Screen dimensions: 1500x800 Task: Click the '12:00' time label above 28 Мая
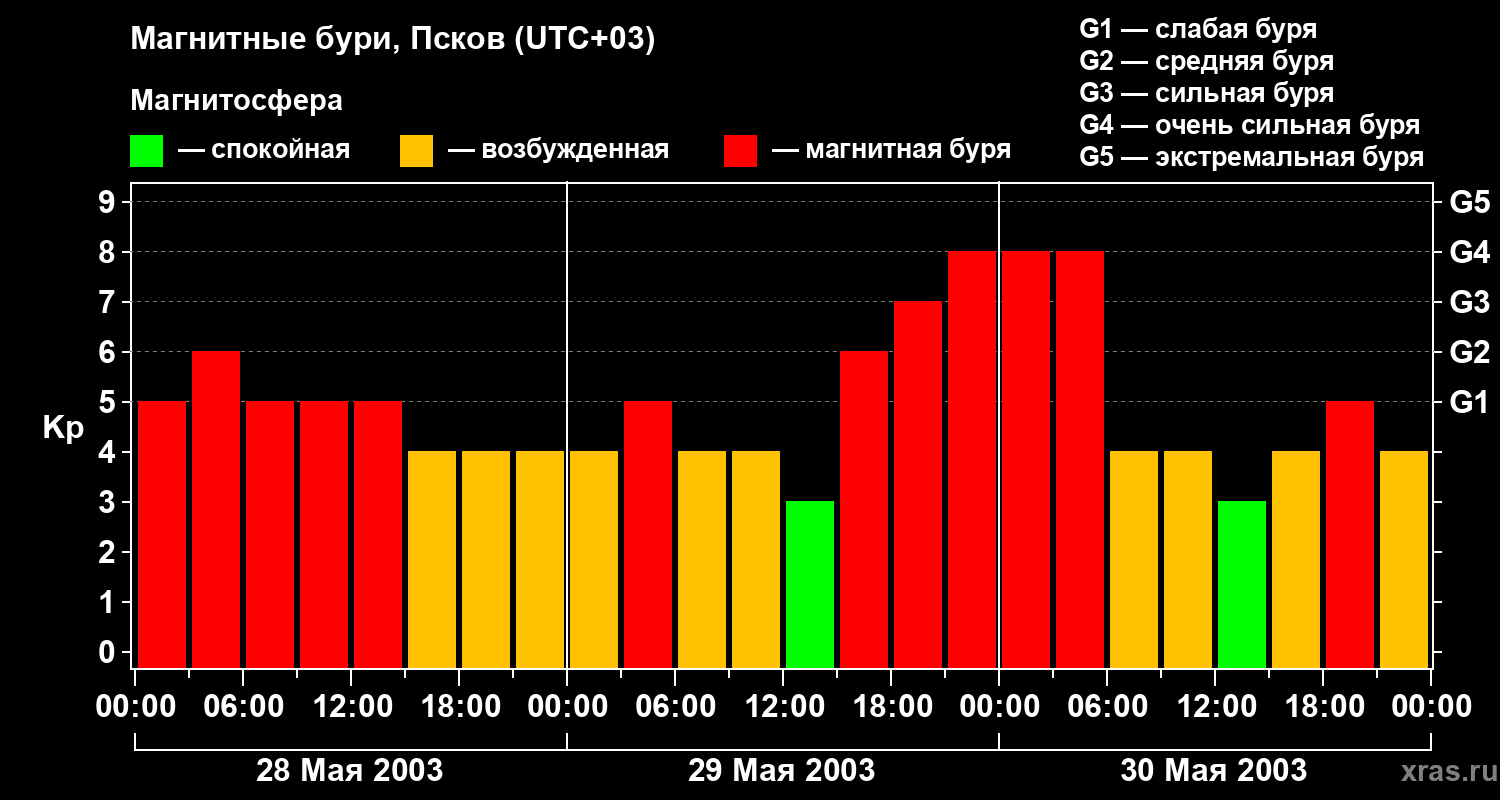(351, 707)
